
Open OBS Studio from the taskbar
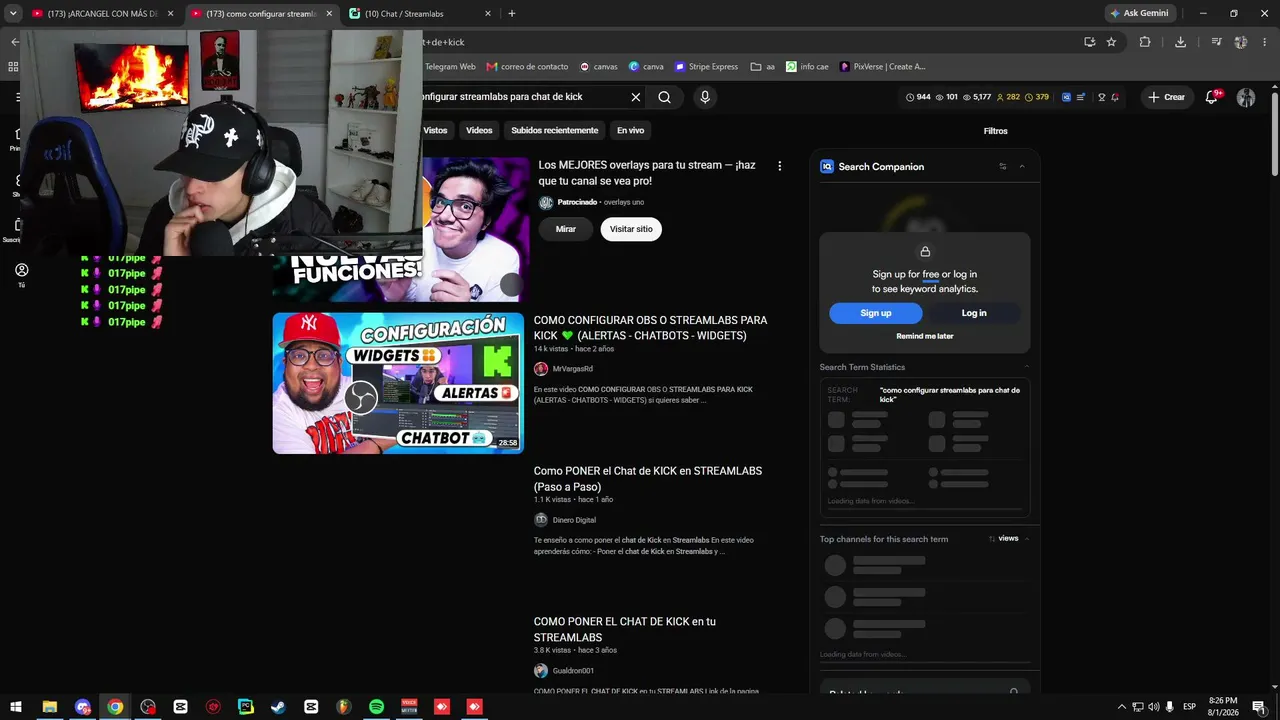coord(148,707)
